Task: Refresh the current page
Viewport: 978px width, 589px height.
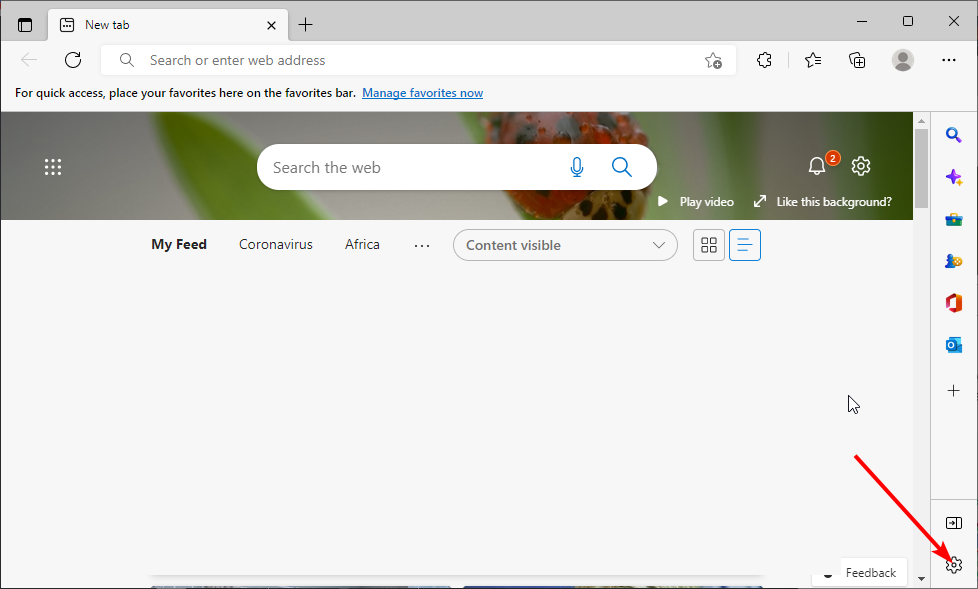Action: pyautogui.click(x=73, y=60)
